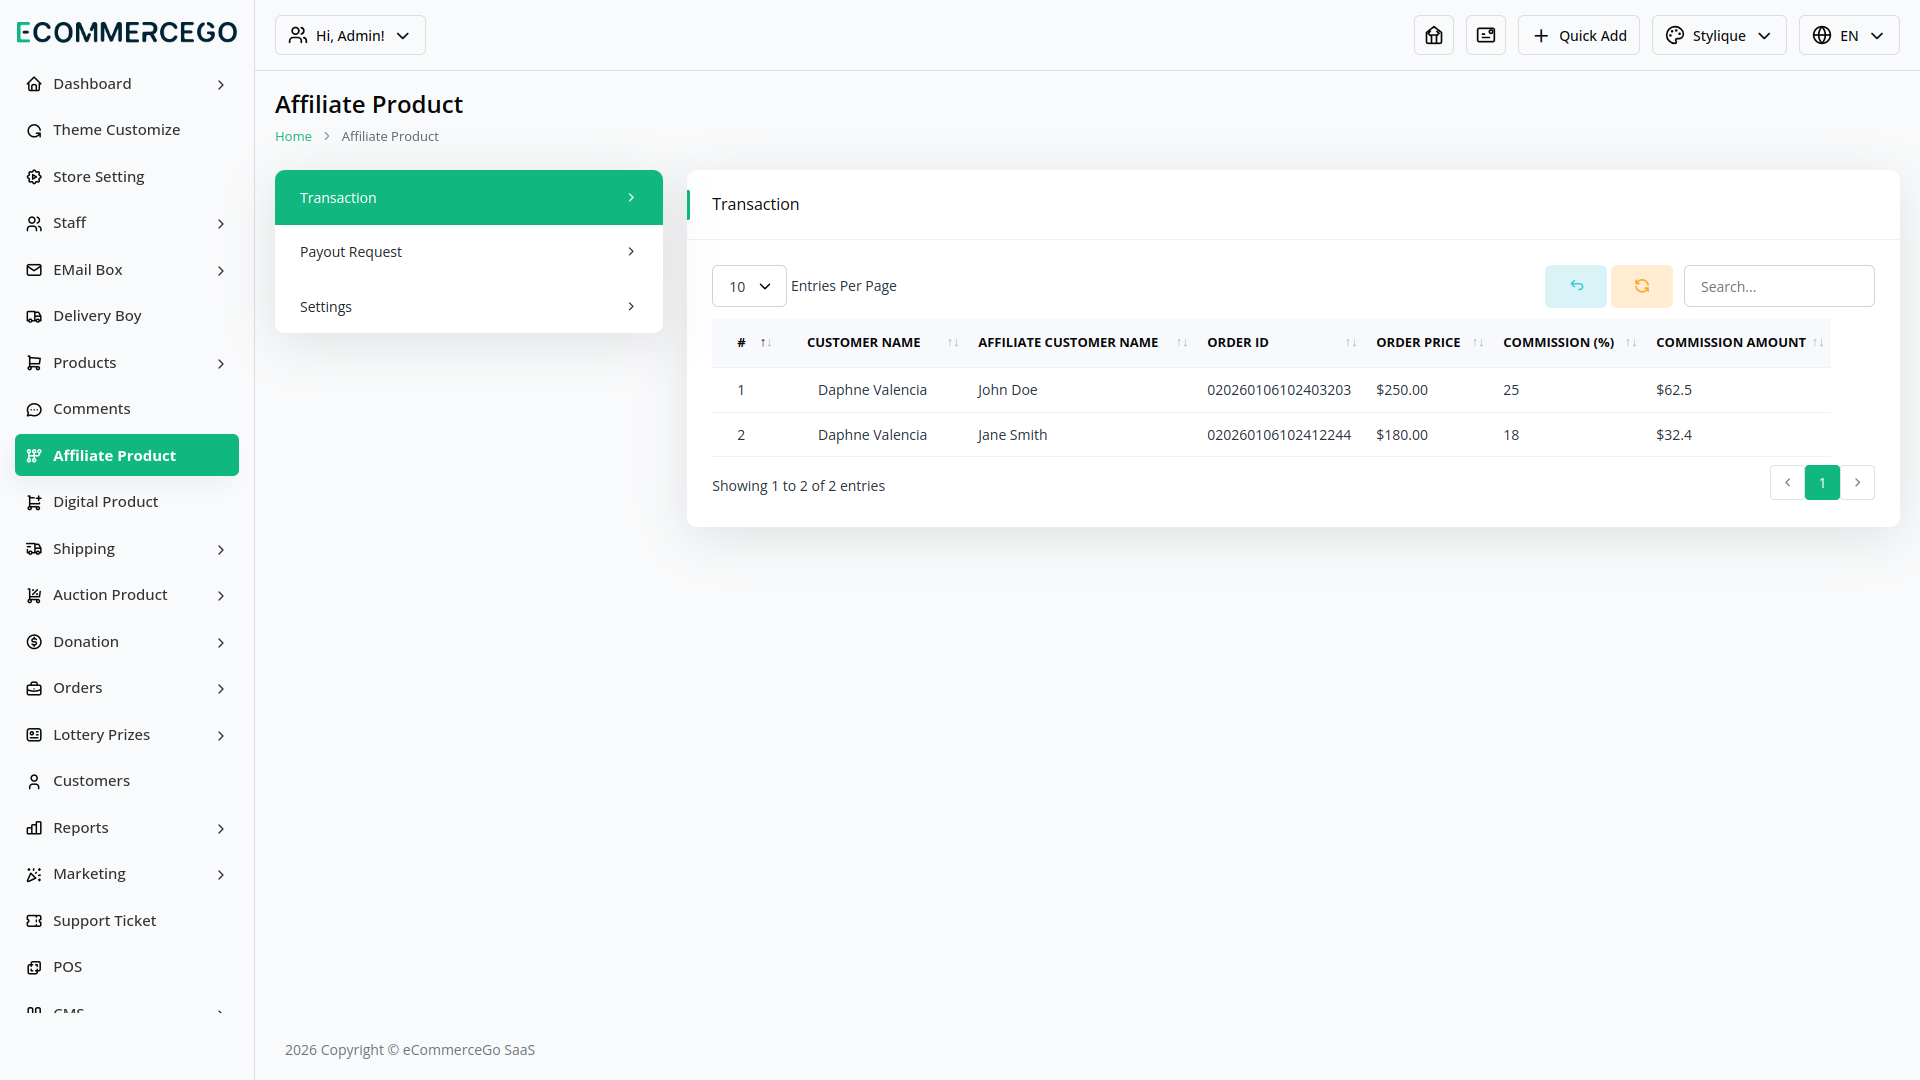Select the Settings tab
This screenshot has width=1920, height=1080.
point(469,306)
